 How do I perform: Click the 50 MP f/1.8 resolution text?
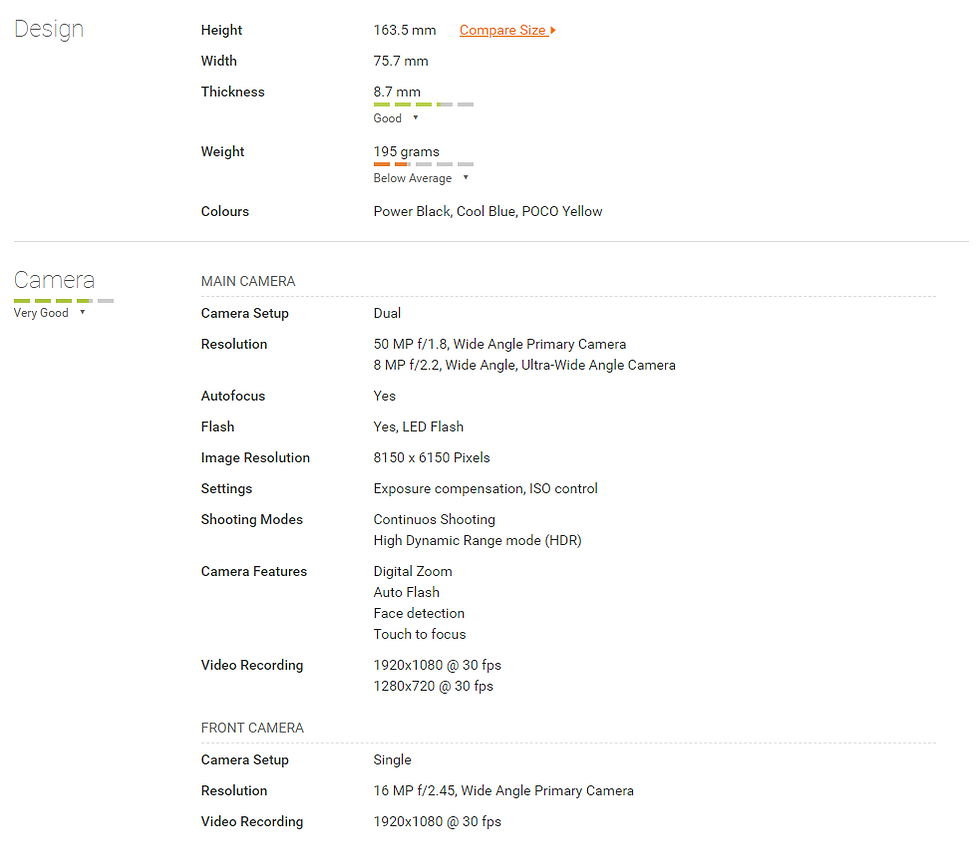[499, 344]
